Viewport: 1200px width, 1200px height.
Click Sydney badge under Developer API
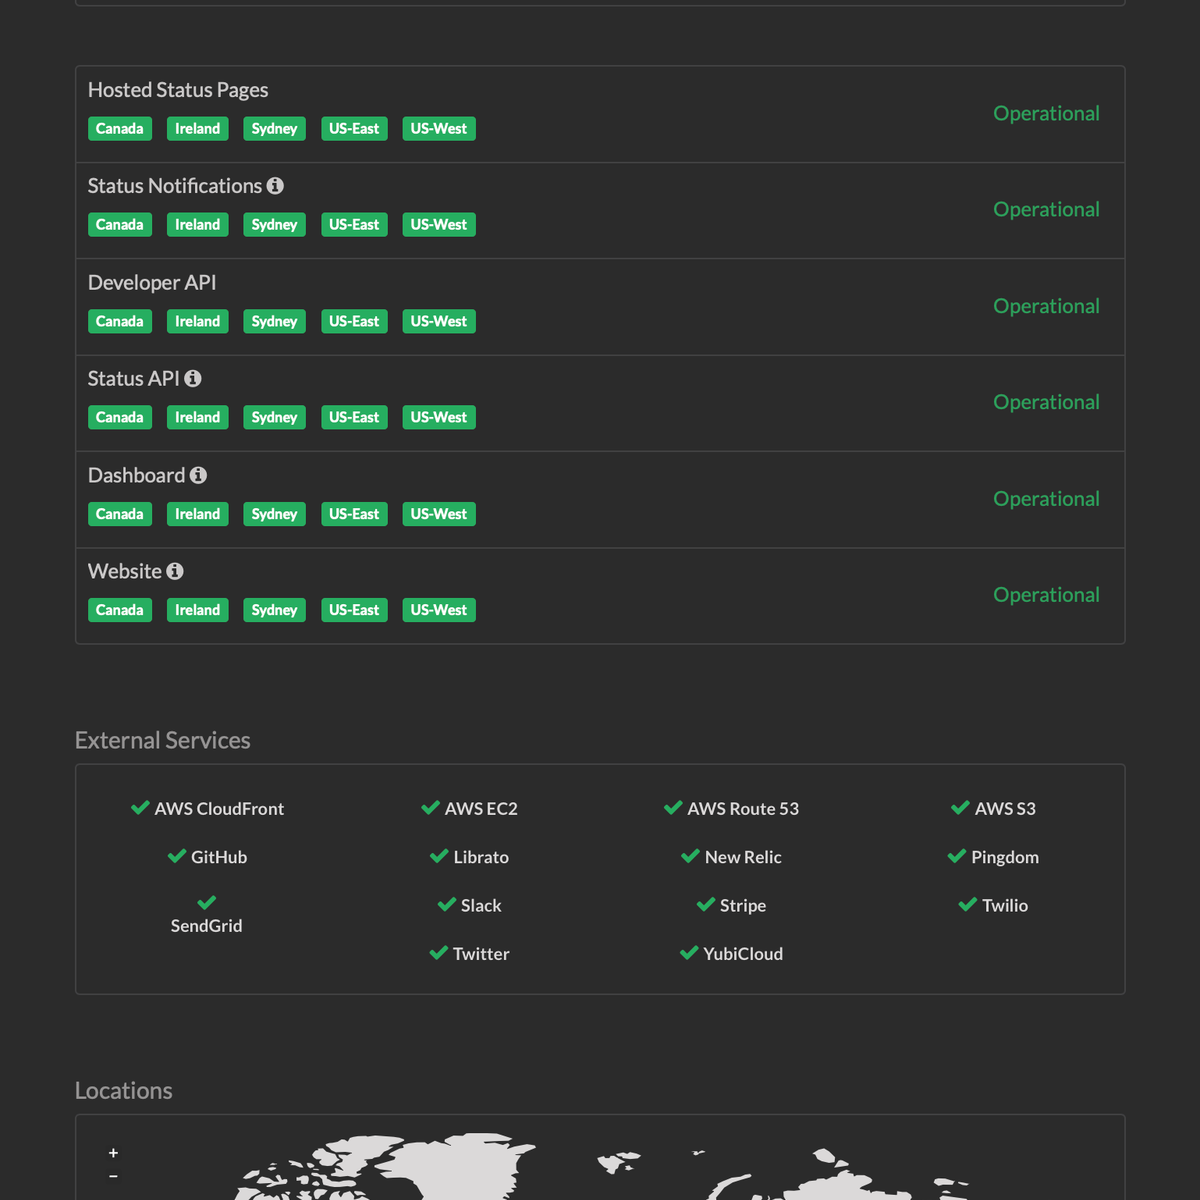[x=274, y=321]
